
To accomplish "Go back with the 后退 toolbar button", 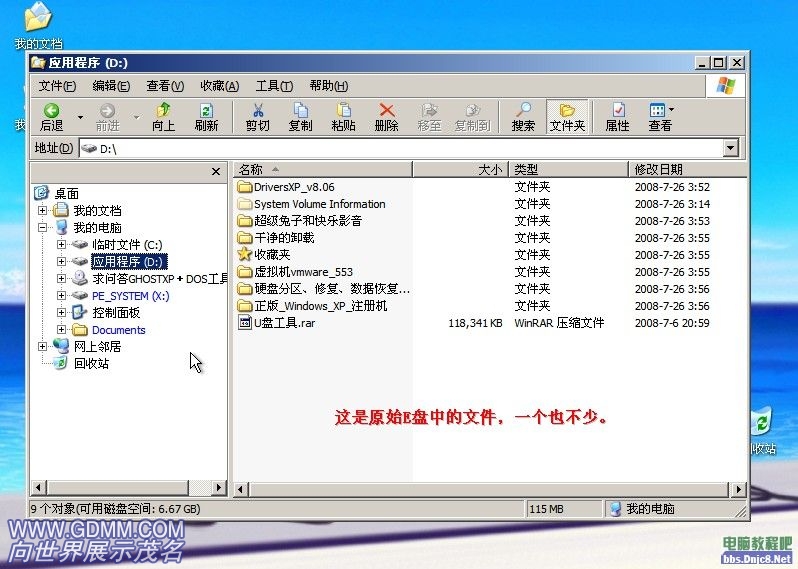I will 51,117.
